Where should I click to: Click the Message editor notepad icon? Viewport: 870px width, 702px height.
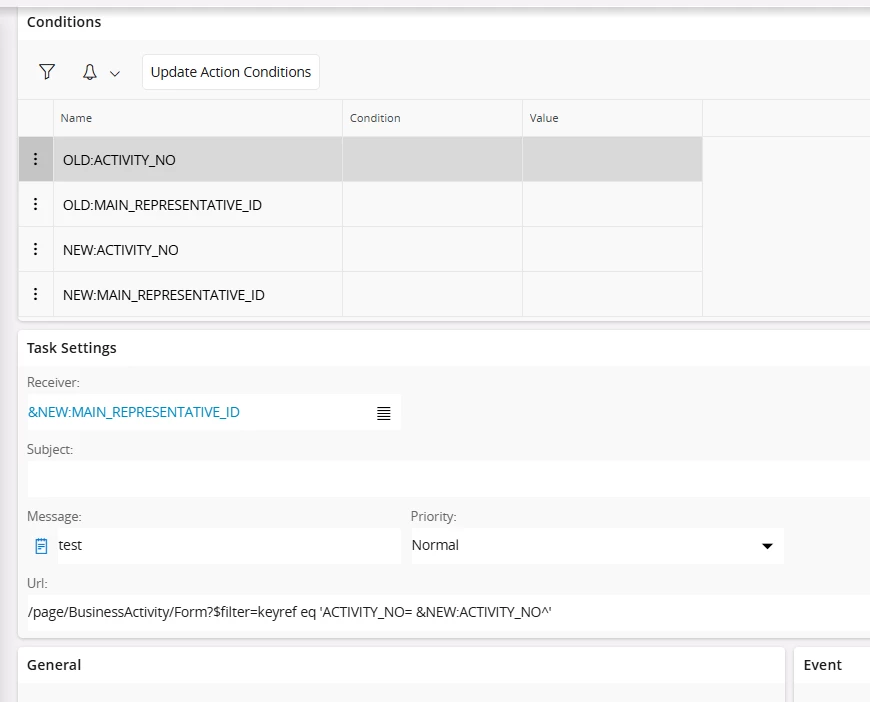click(x=41, y=546)
